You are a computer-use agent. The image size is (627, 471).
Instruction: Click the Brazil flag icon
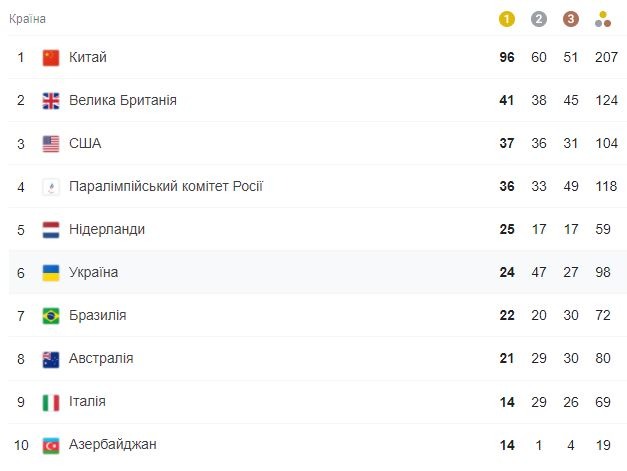pos(51,316)
